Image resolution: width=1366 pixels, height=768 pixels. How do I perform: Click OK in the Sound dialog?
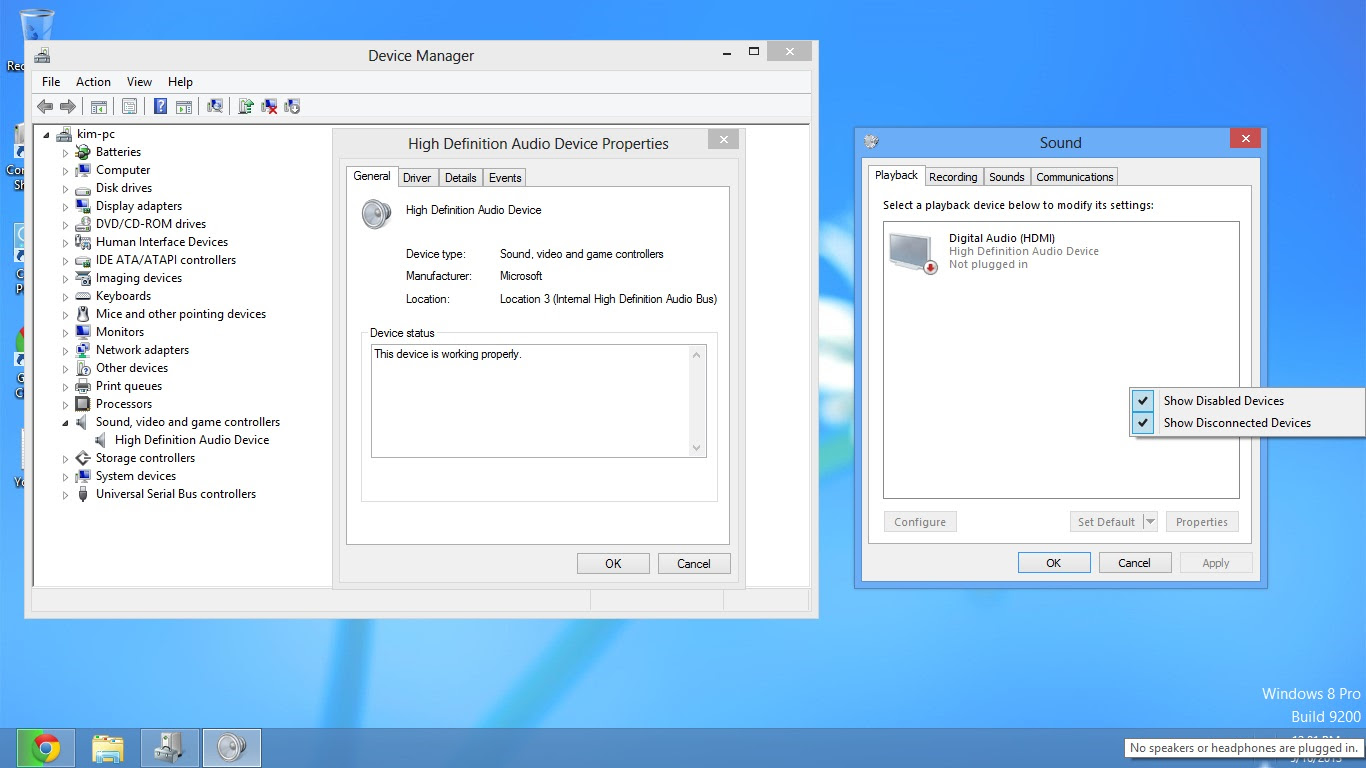tap(1054, 563)
